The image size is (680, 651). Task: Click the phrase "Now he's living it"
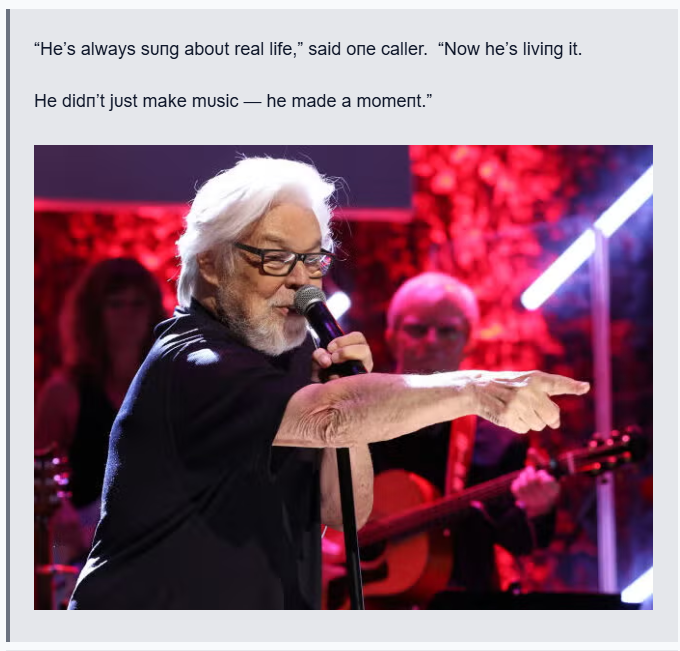coord(513,49)
